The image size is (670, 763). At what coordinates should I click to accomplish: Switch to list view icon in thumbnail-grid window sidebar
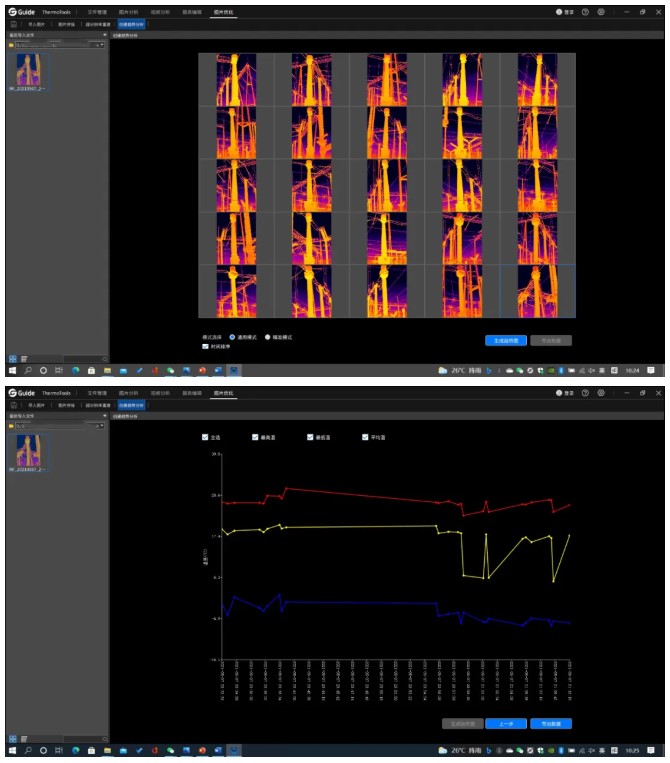pos(24,359)
